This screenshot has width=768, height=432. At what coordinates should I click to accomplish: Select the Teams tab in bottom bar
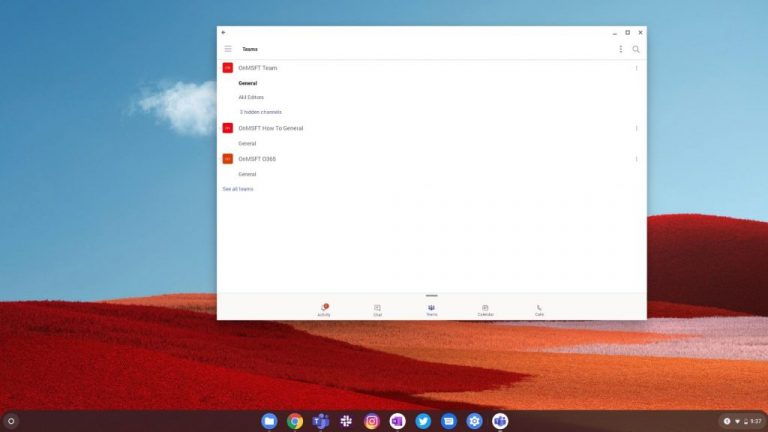(432, 310)
